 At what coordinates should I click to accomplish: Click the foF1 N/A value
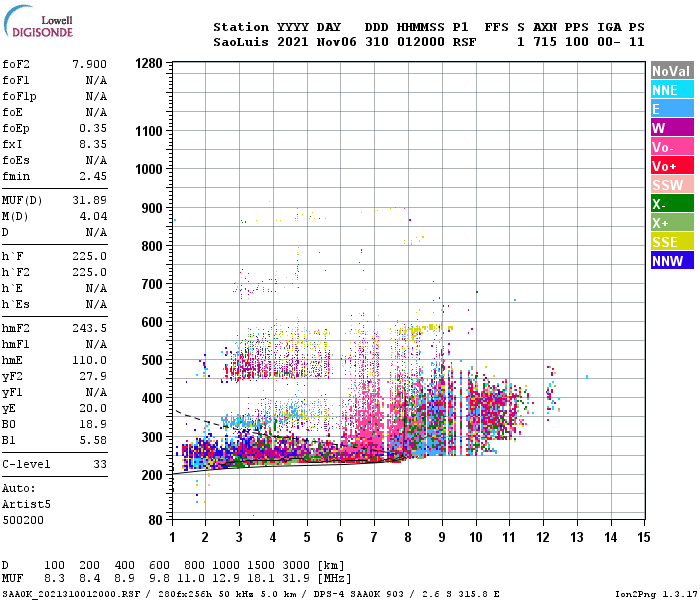pos(96,80)
